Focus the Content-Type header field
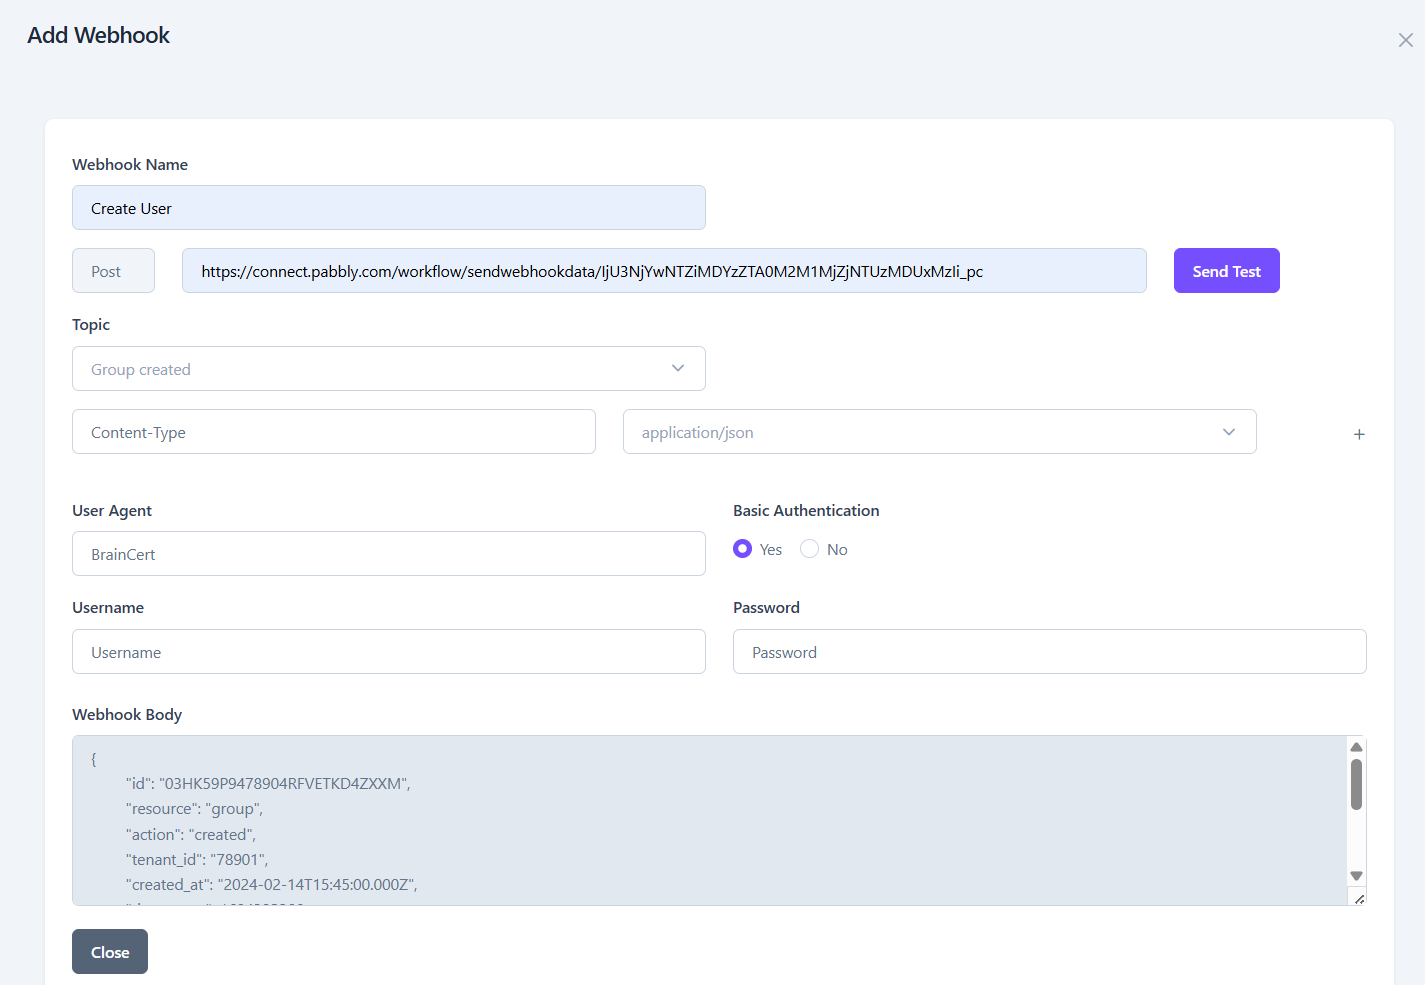Image resolution: width=1425 pixels, height=985 pixels. [x=333, y=432]
